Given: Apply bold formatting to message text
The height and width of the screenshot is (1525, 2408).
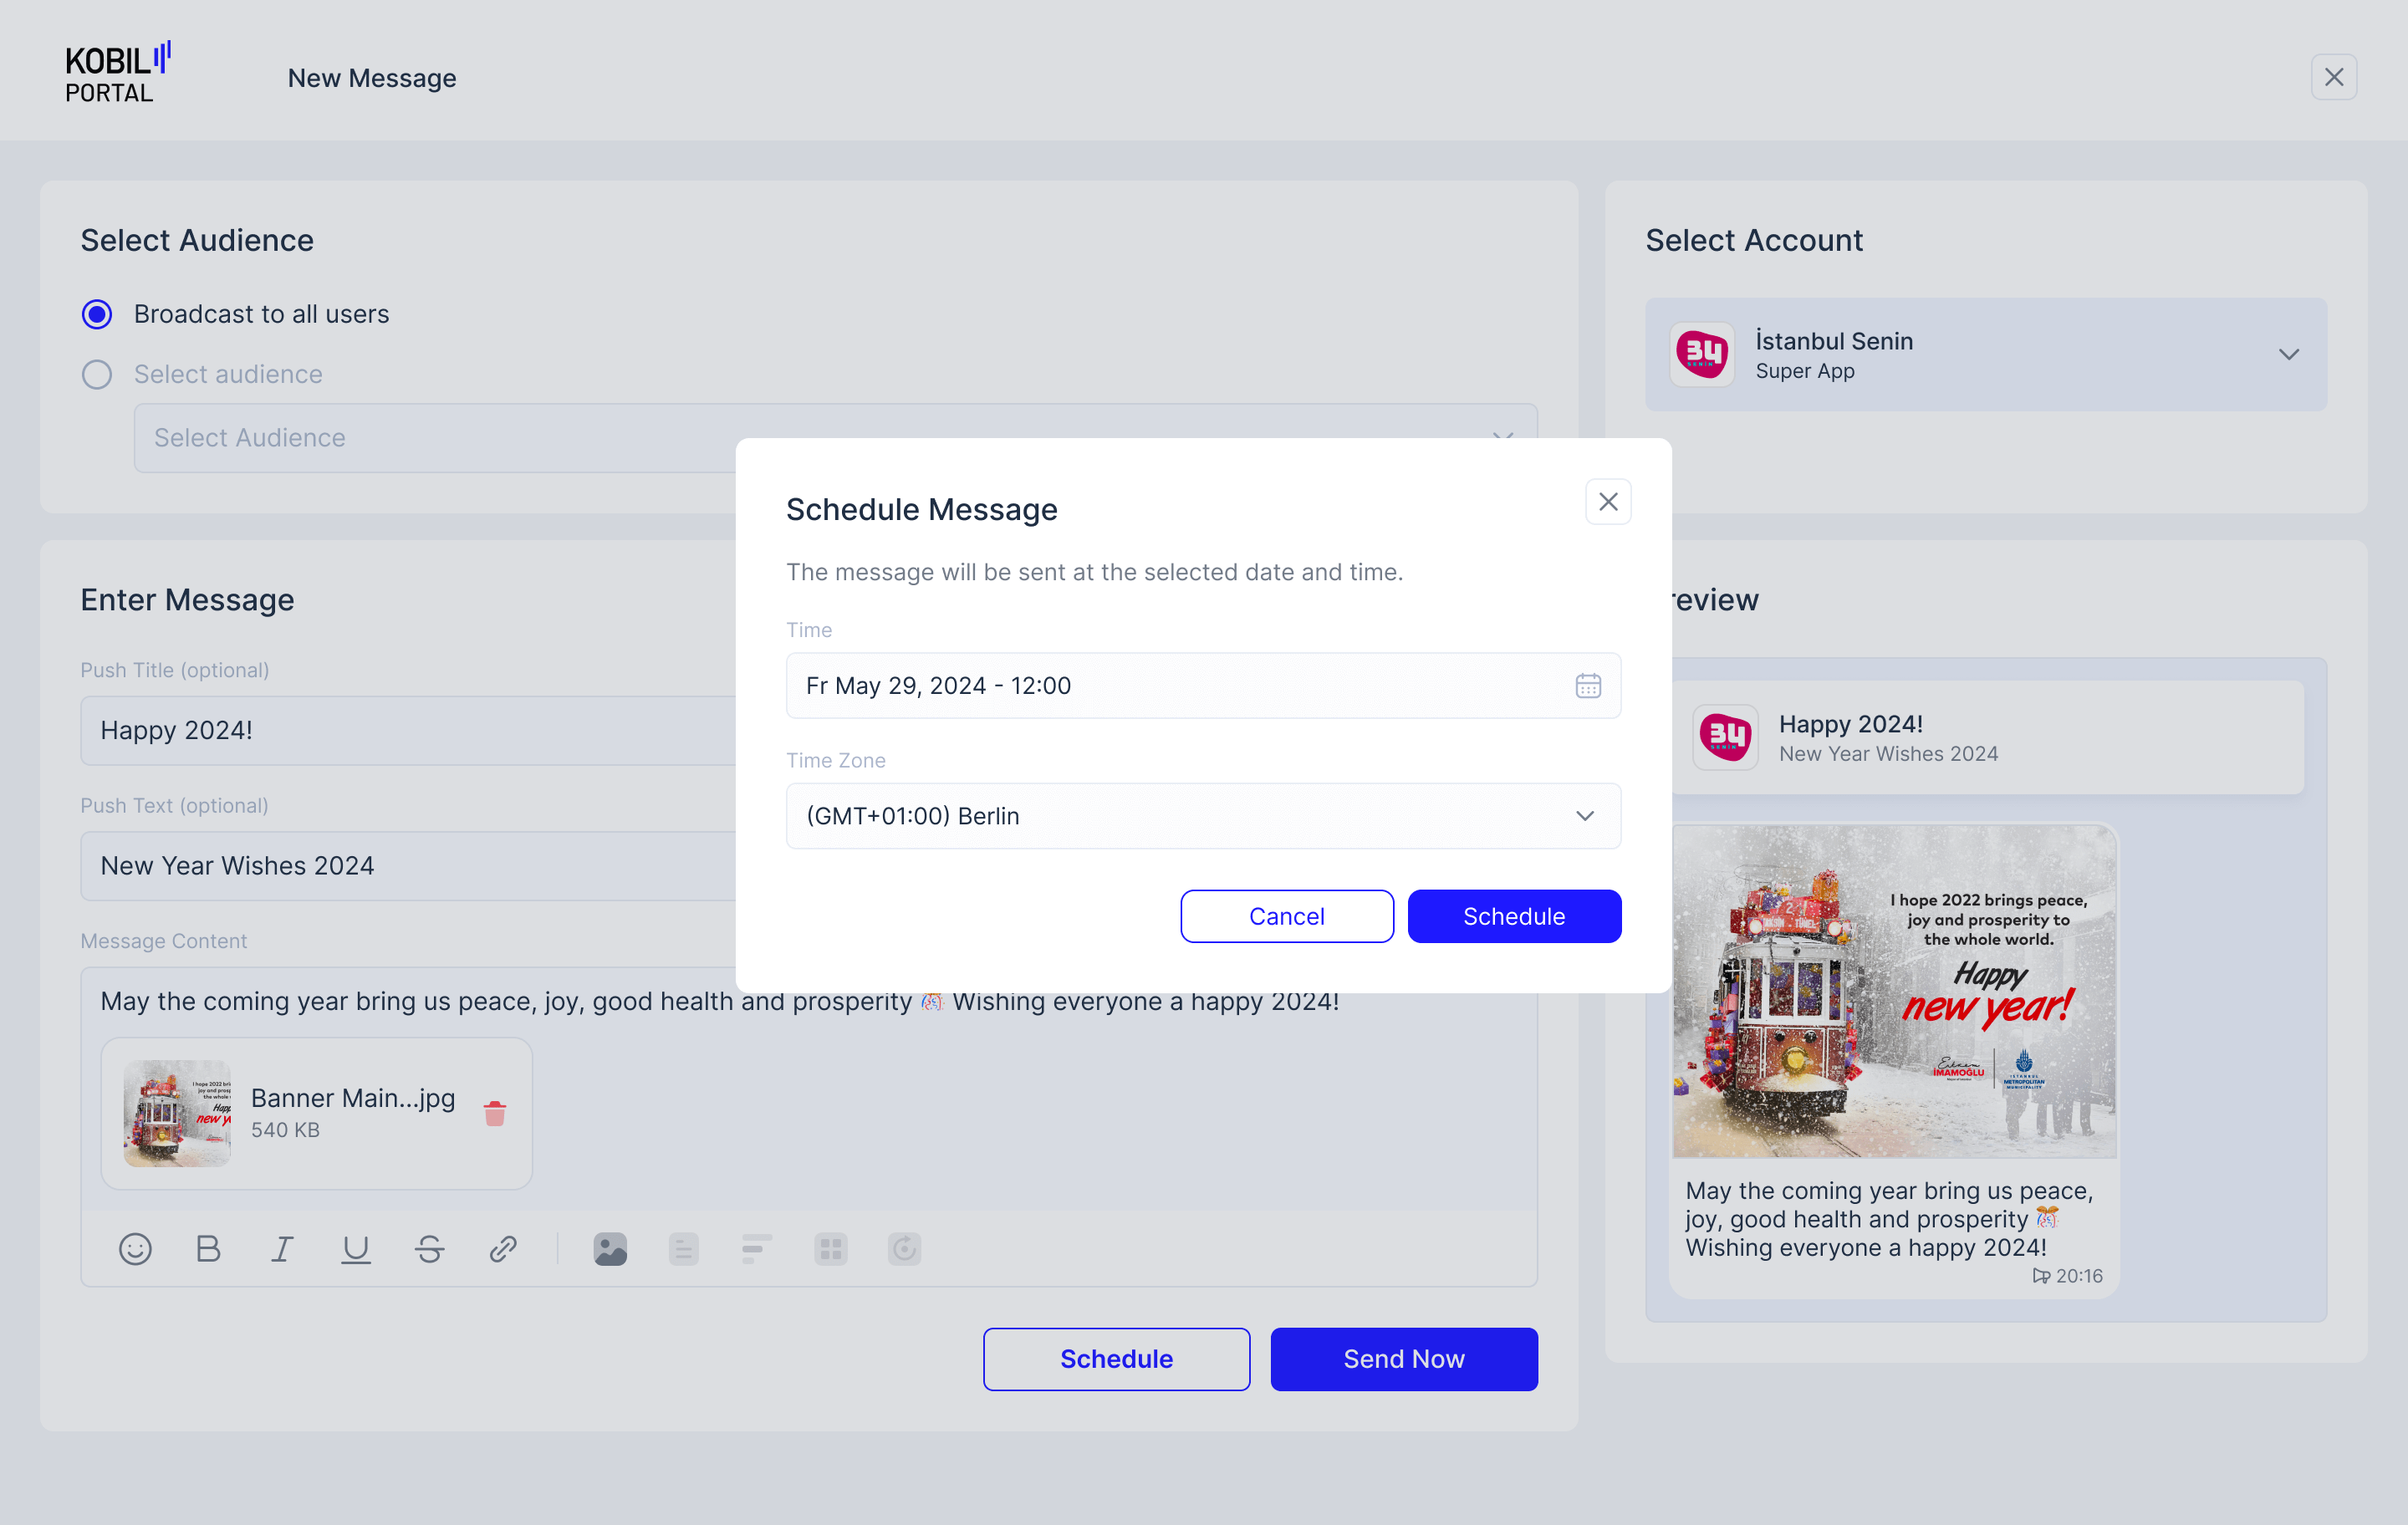Looking at the screenshot, I should pyautogui.click(x=208, y=1248).
